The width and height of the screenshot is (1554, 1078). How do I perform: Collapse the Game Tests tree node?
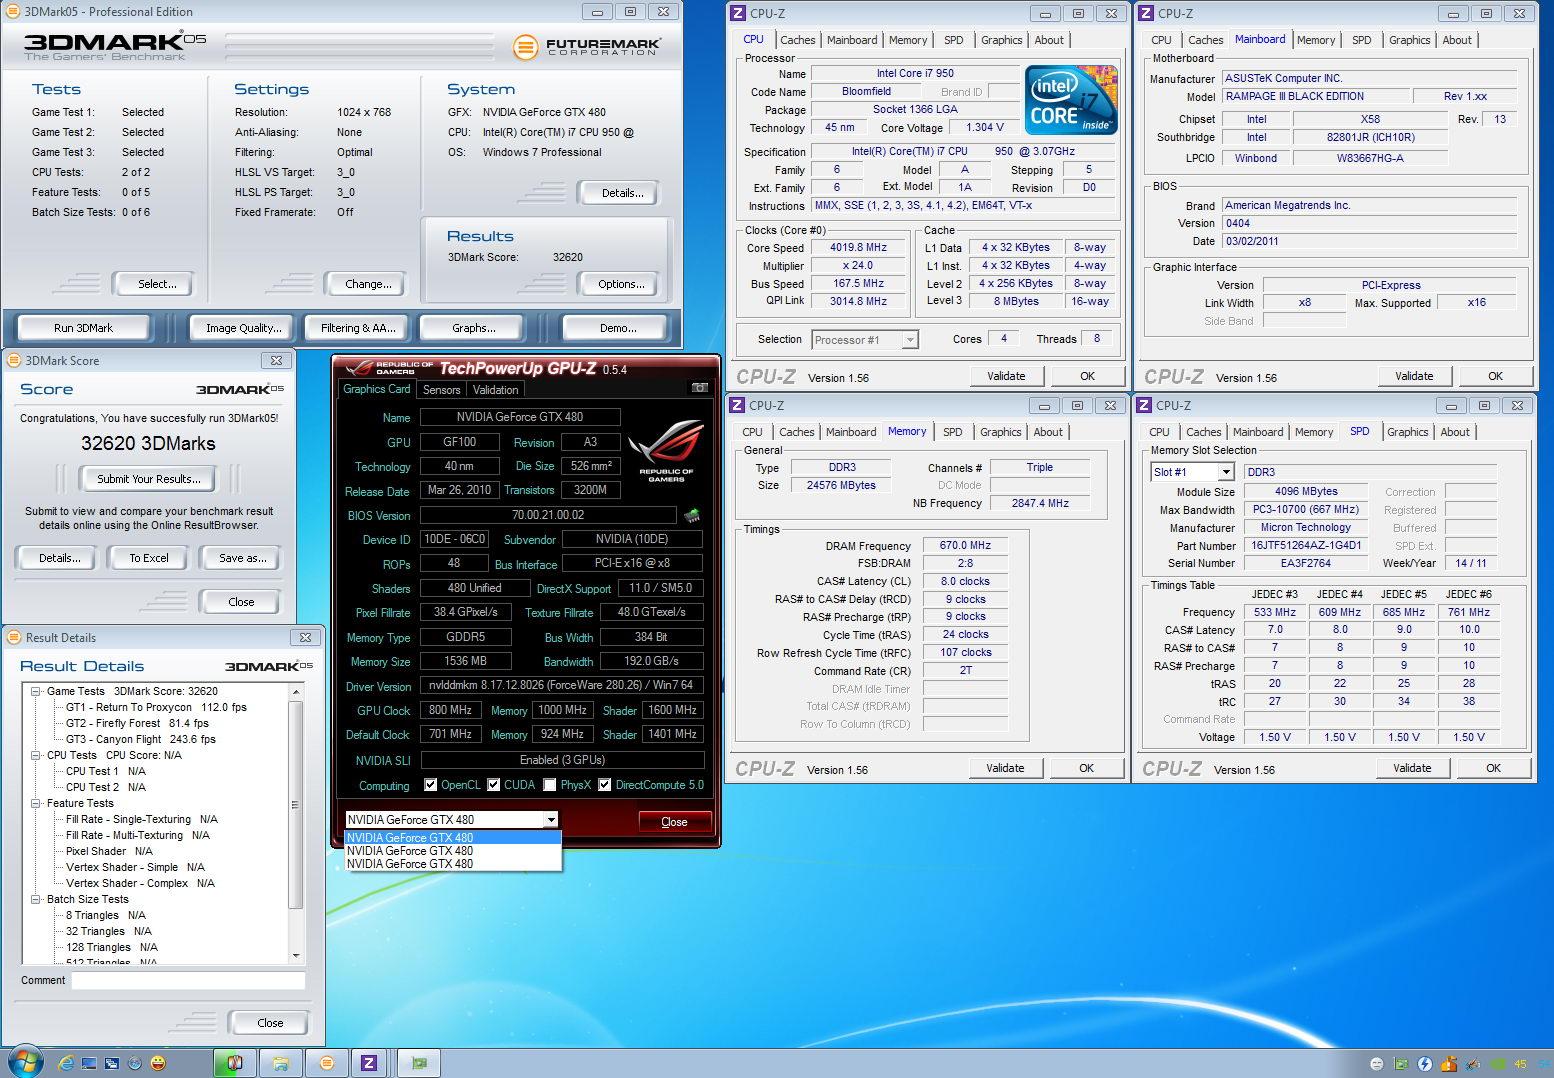tap(36, 691)
